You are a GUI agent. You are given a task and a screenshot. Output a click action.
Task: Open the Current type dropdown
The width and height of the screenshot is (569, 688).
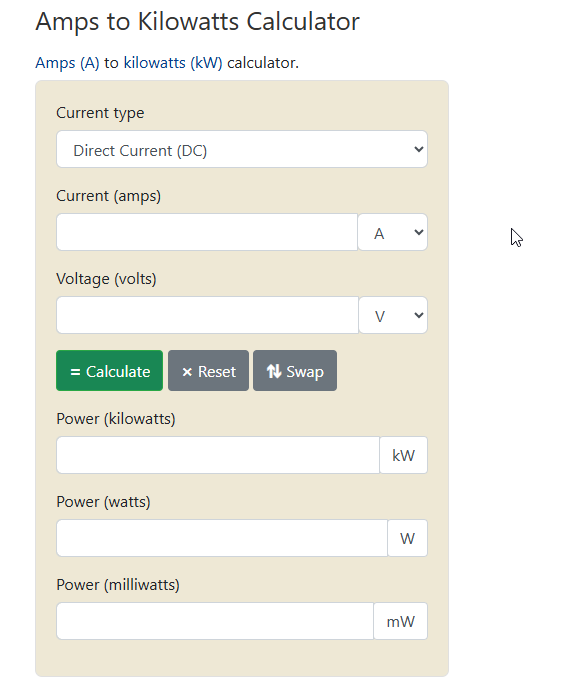click(242, 149)
